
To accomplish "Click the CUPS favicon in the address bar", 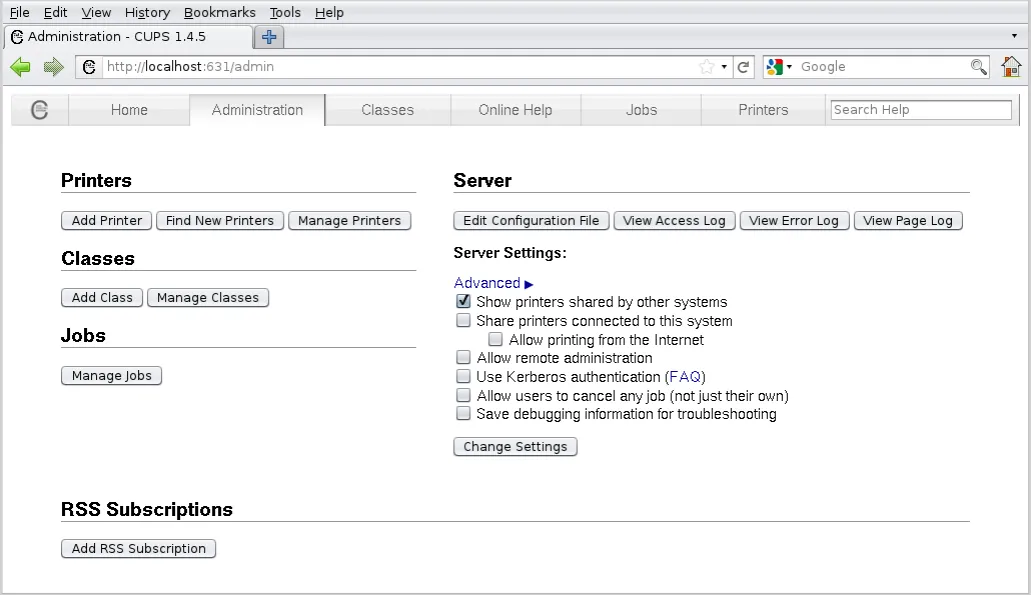I will pyautogui.click(x=89, y=66).
